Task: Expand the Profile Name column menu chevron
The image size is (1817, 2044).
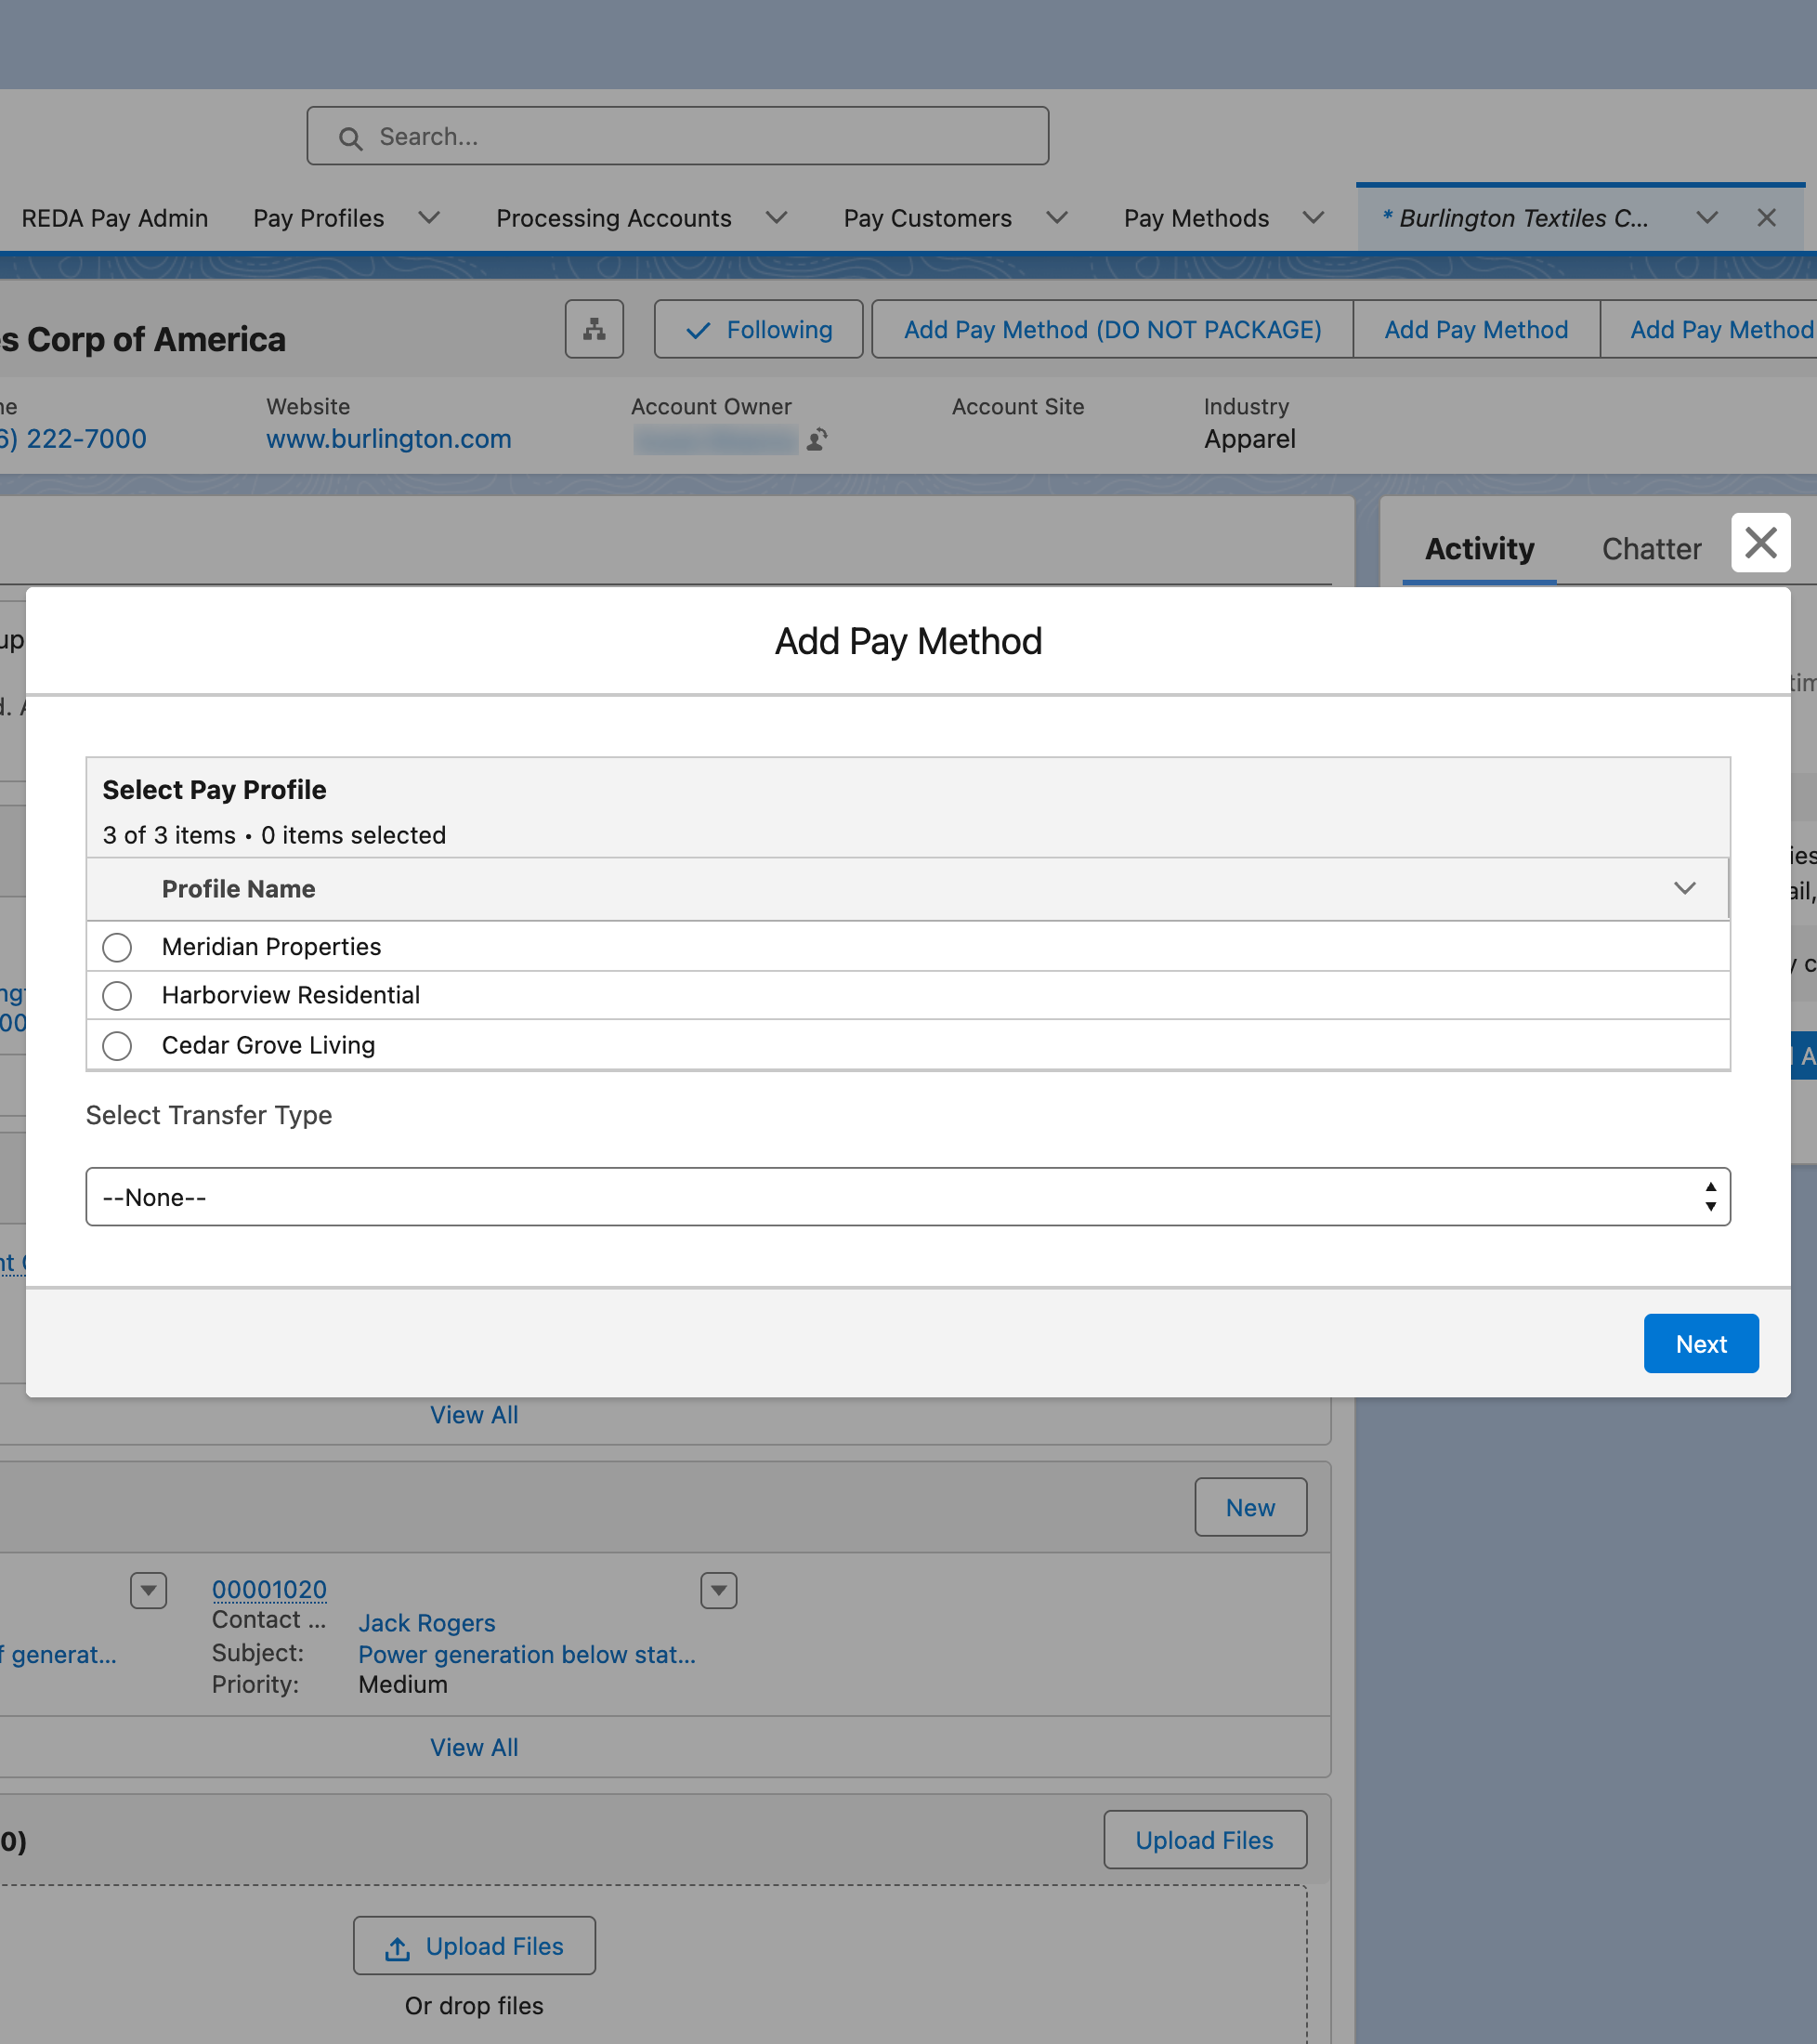Action: 1685,888
